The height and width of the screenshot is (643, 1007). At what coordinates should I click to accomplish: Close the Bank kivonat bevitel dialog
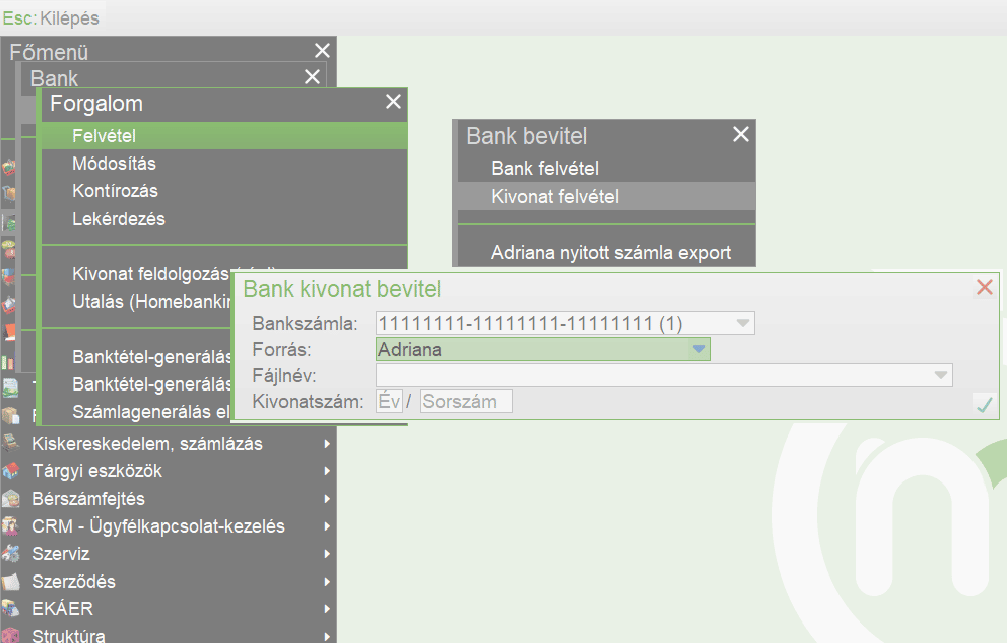[985, 287]
